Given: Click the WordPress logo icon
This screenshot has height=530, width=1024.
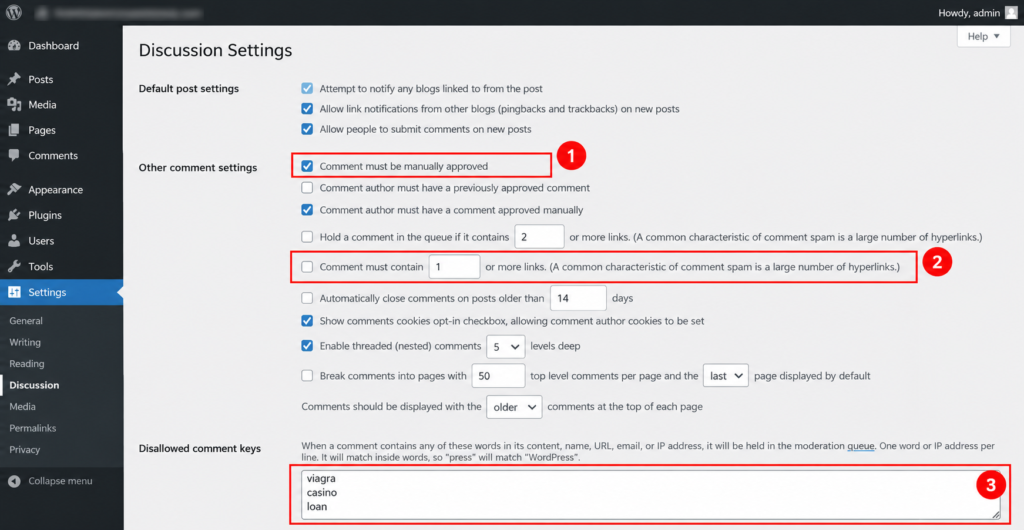Looking at the screenshot, I should 14,12.
